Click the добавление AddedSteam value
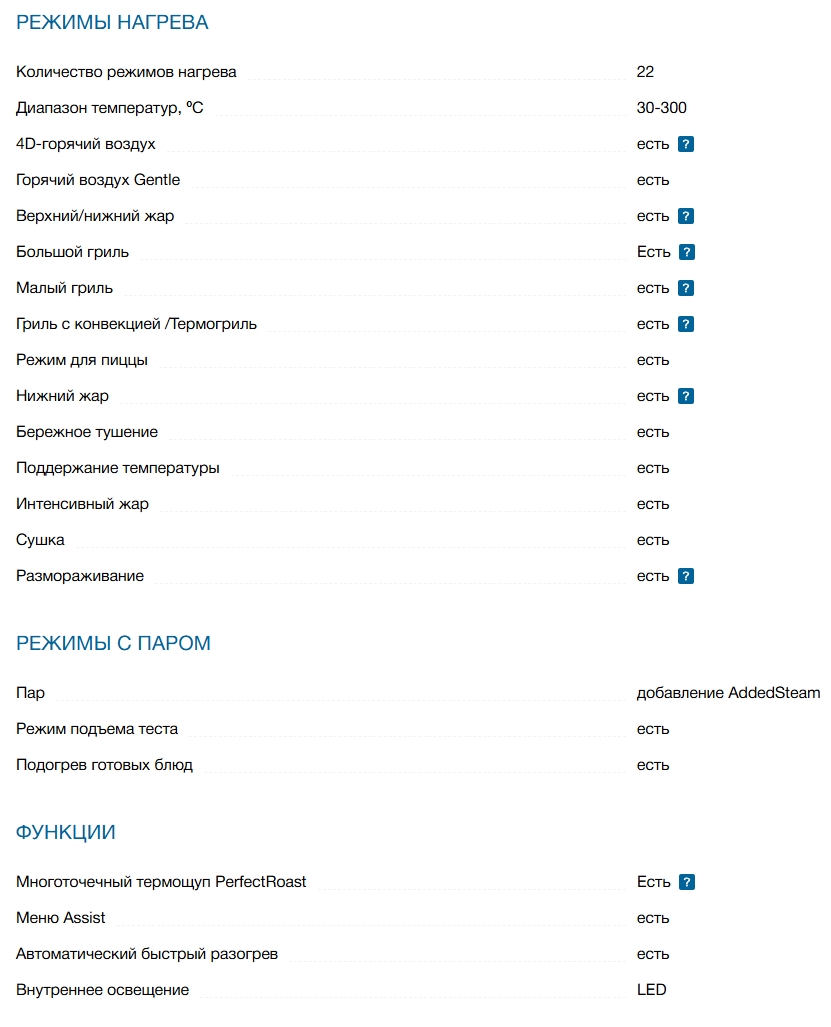The width and height of the screenshot is (831, 1027). coord(728,693)
